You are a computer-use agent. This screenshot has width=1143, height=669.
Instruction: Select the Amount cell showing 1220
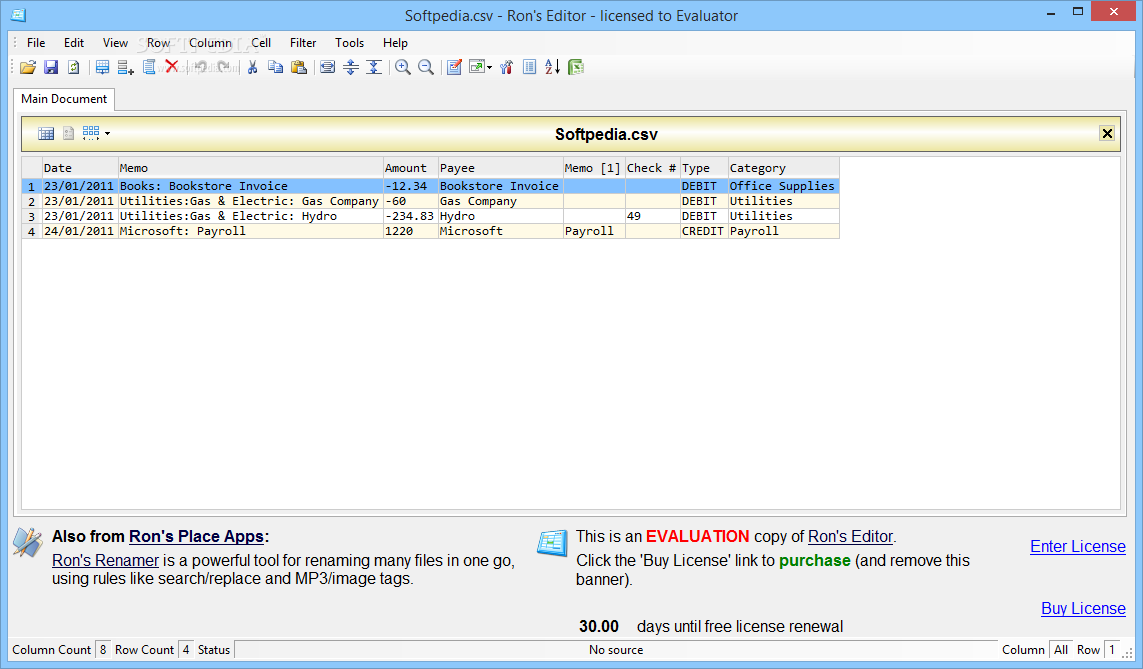tap(410, 231)
